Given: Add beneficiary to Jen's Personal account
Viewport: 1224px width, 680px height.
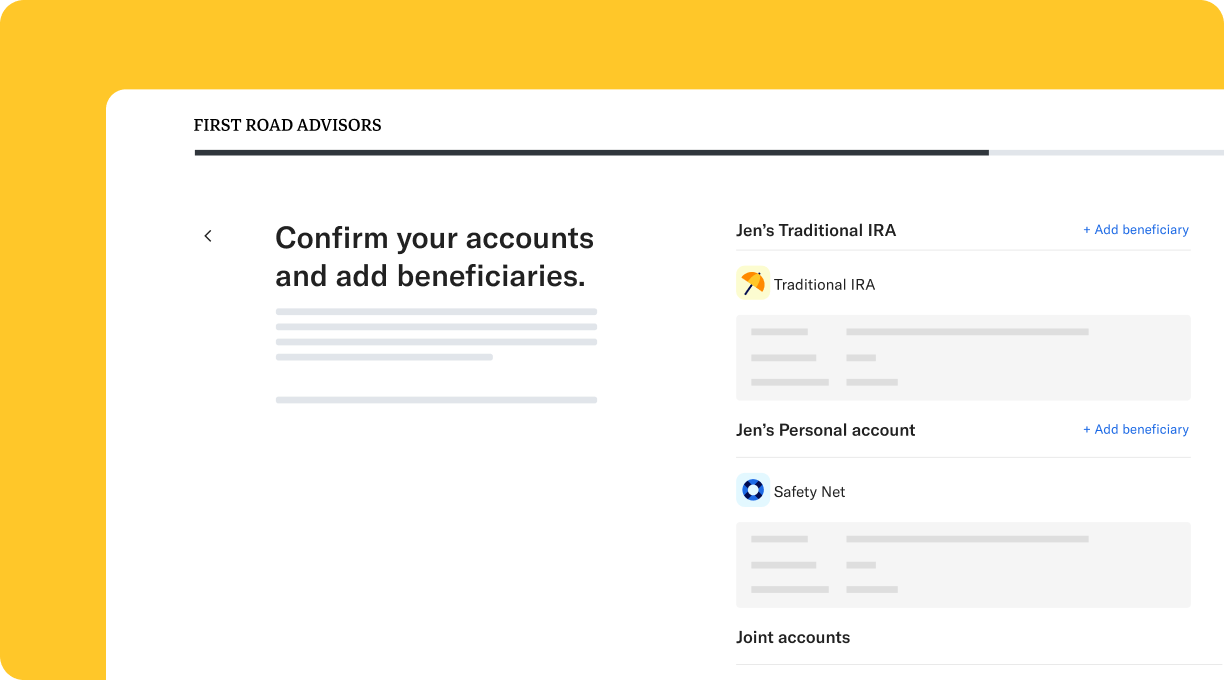Looking at the screenshot, I should tap(1136, 429).
